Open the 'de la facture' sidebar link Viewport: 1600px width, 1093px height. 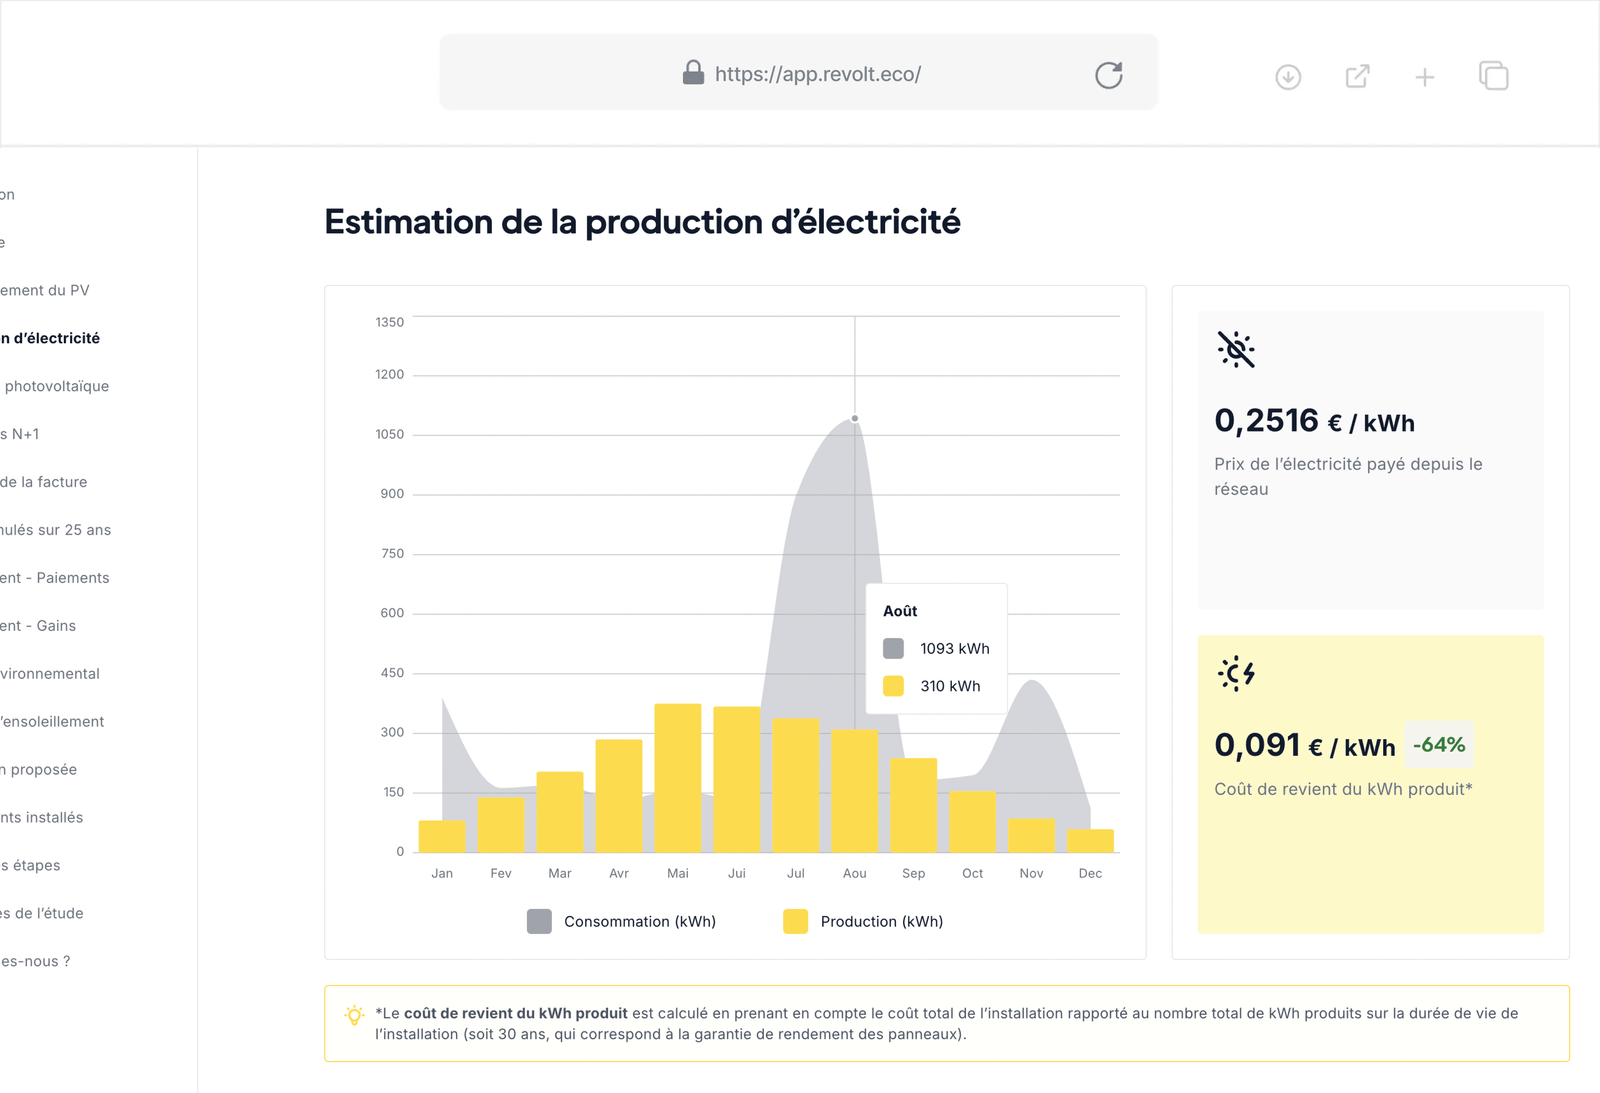tap(44, 481)
